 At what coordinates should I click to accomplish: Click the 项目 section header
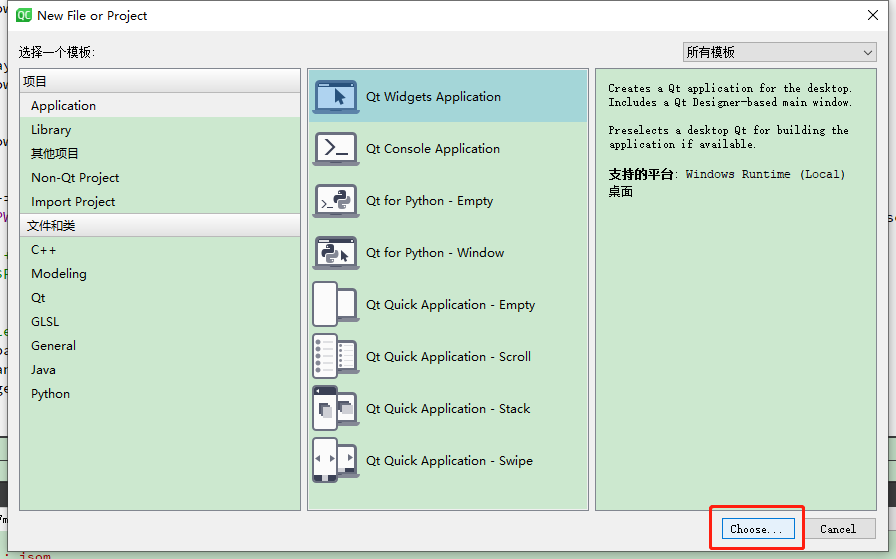coord(160,81)
